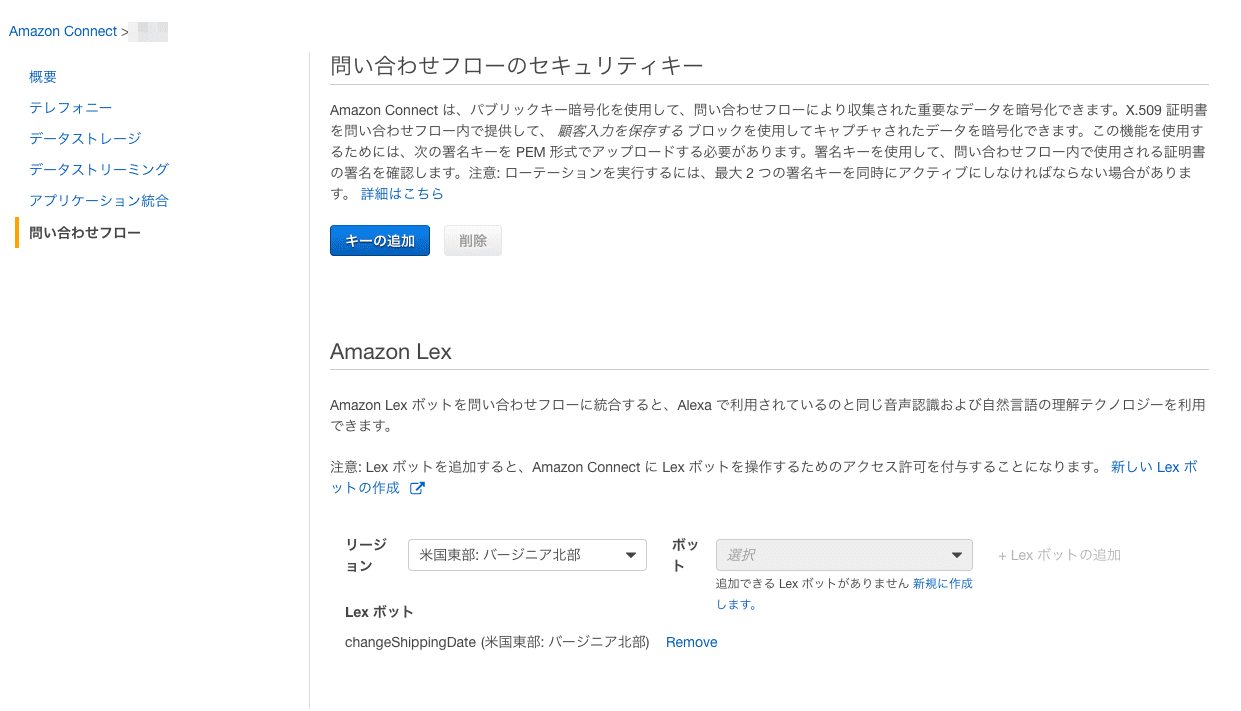Select データストレージ in the sidebar
This screenshot has height=711, width=1241.
(85, 139)
